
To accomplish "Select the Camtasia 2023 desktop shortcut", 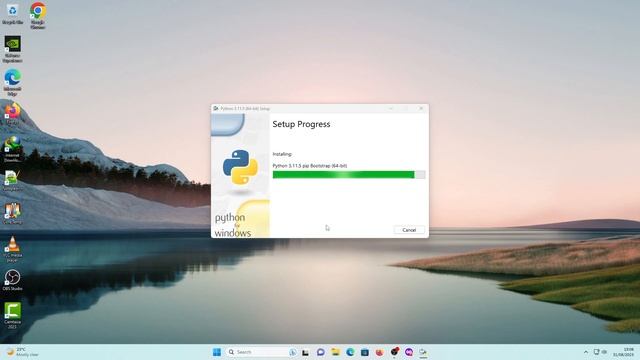I will 12,316.
